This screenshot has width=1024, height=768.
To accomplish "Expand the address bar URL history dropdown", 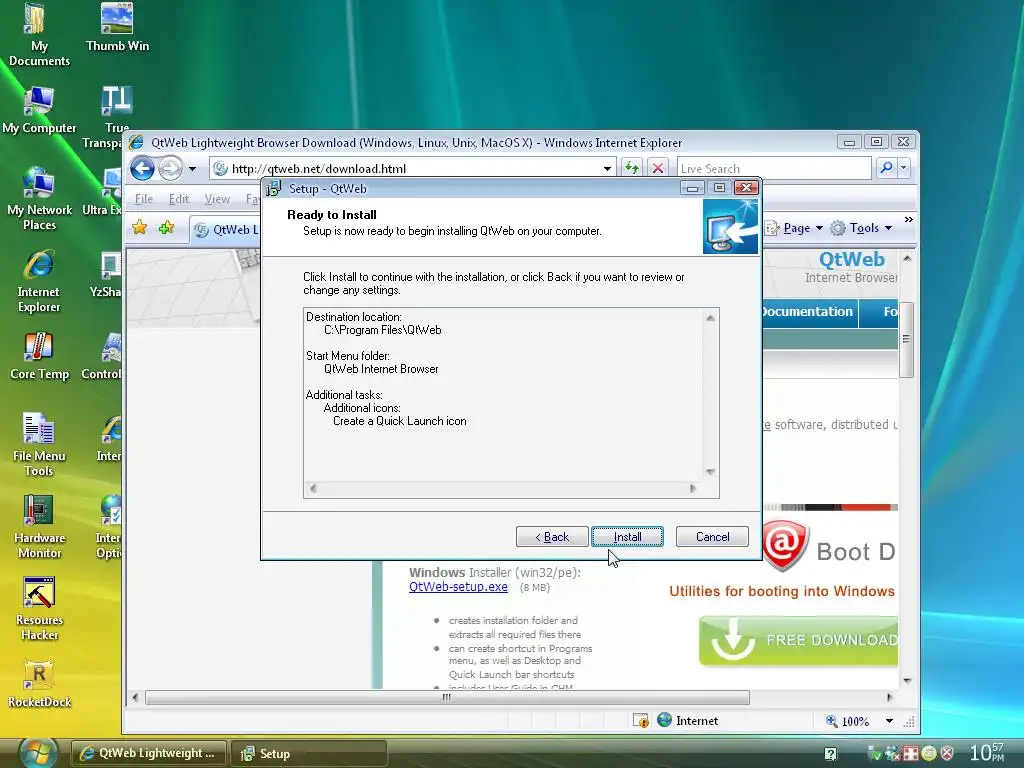I will (x=607, y=168).
